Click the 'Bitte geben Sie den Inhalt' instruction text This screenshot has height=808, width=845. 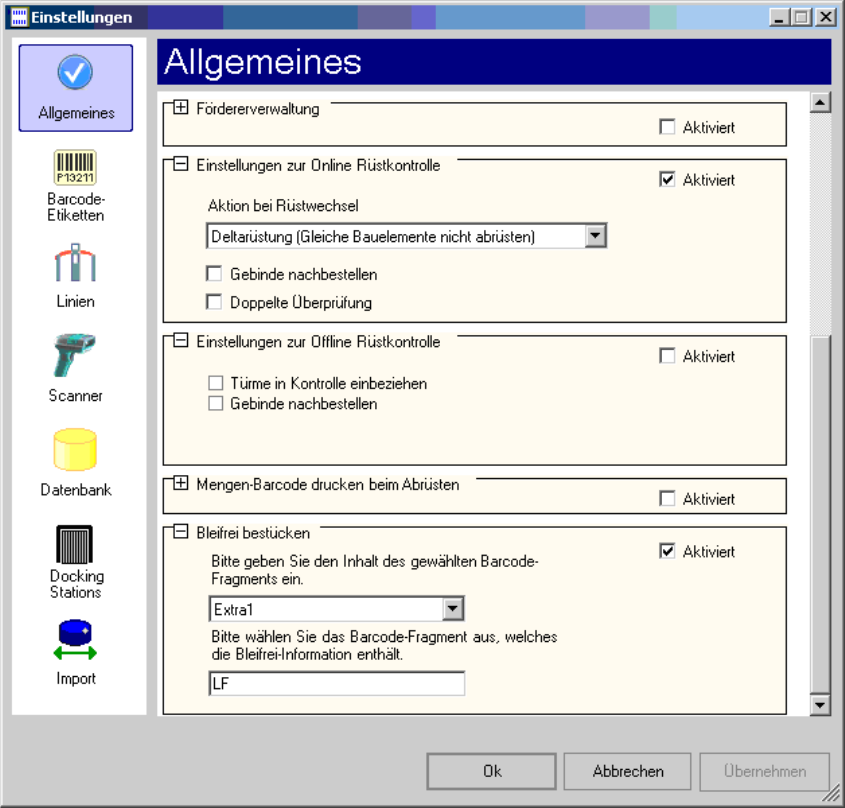click(x=375, y=570)
